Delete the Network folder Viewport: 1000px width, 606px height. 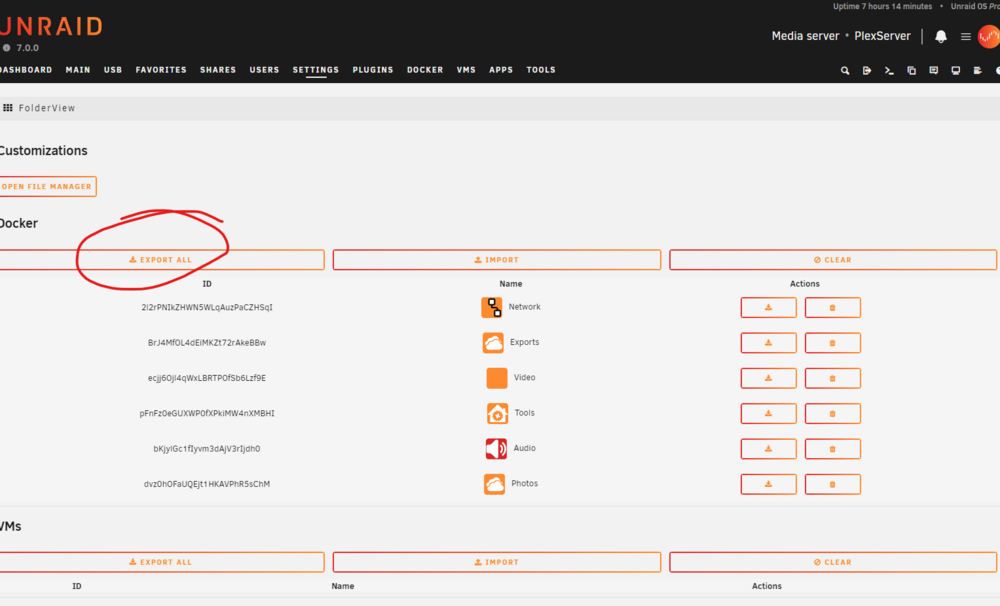[832, 307]
